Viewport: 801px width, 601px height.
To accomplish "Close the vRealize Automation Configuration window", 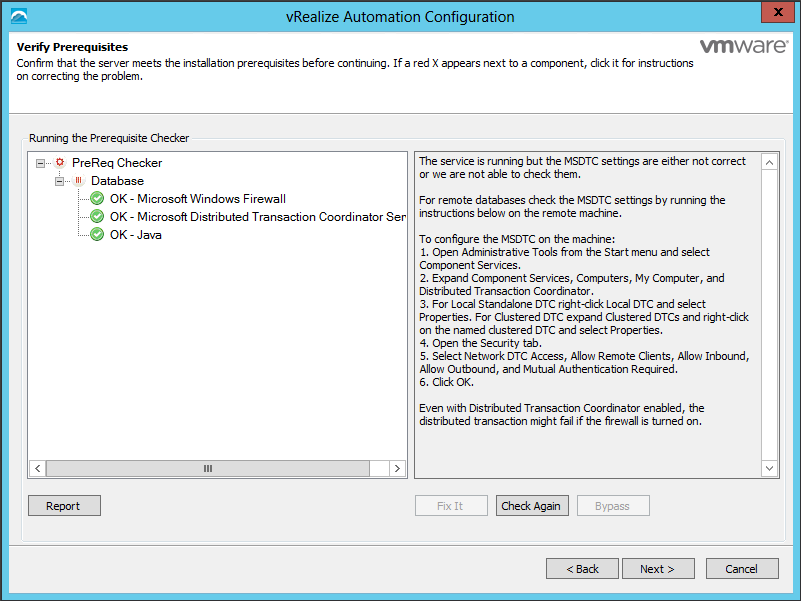I will pyautogui.click(x=778, y=12).
